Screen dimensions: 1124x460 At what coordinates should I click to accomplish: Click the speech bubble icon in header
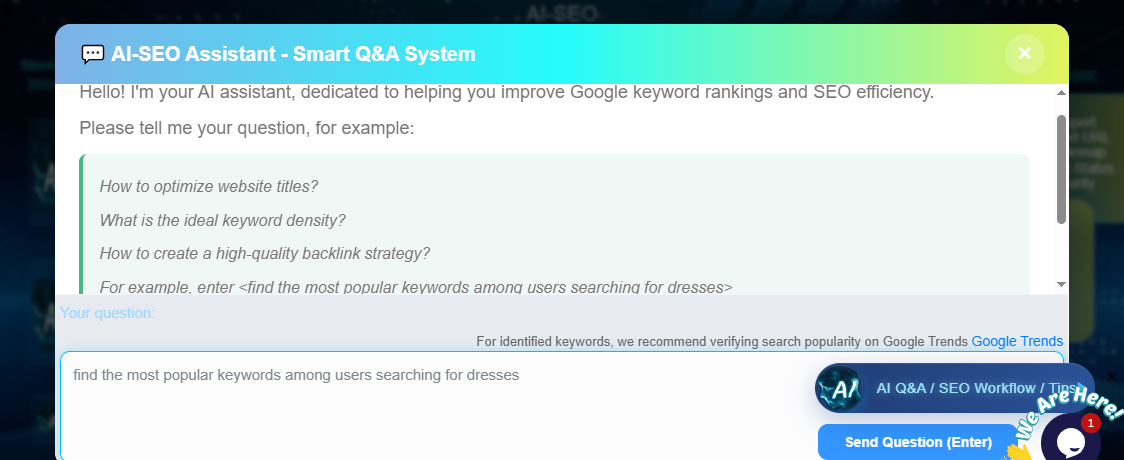[x=92, y=54]
